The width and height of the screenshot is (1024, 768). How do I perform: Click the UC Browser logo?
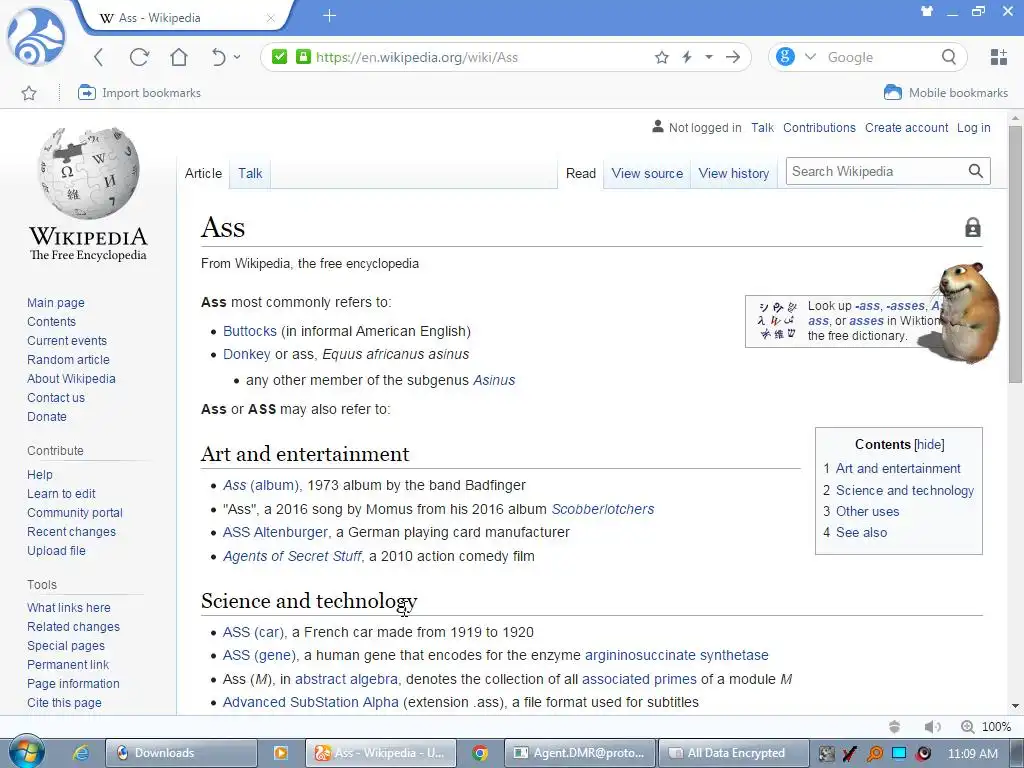coord(36,37)
